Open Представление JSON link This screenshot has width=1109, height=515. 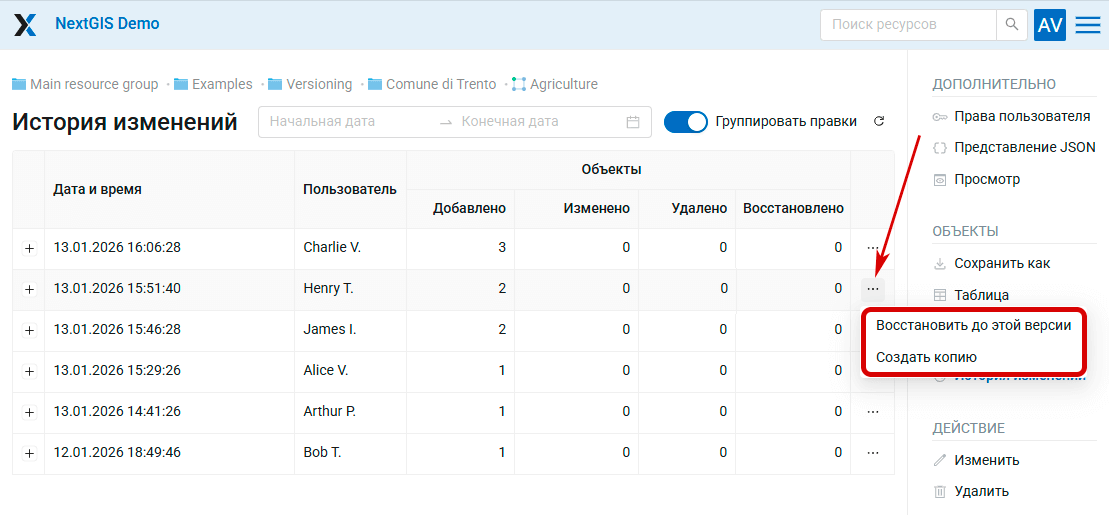click(x=1024, y=147)
